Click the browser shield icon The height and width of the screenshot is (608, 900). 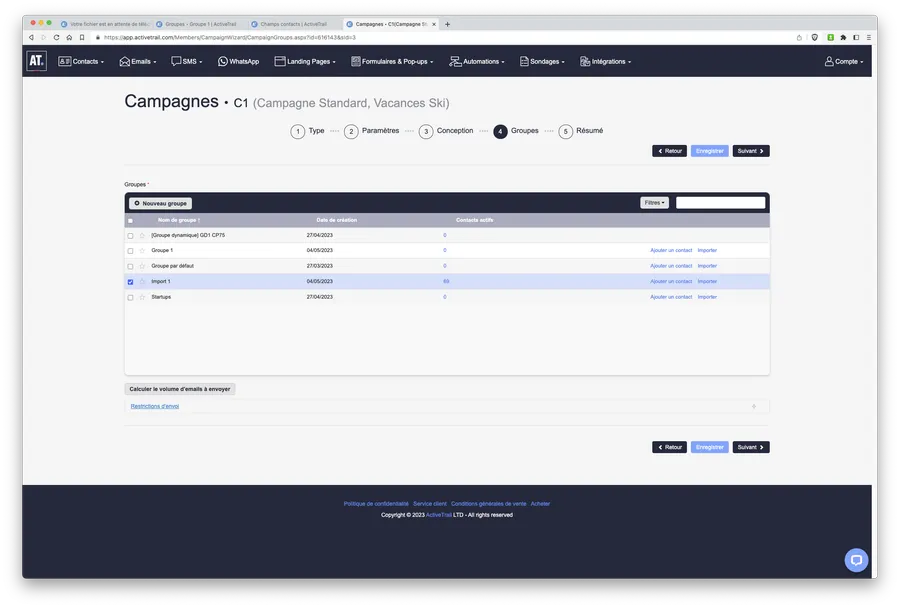[x=814, y=37]
